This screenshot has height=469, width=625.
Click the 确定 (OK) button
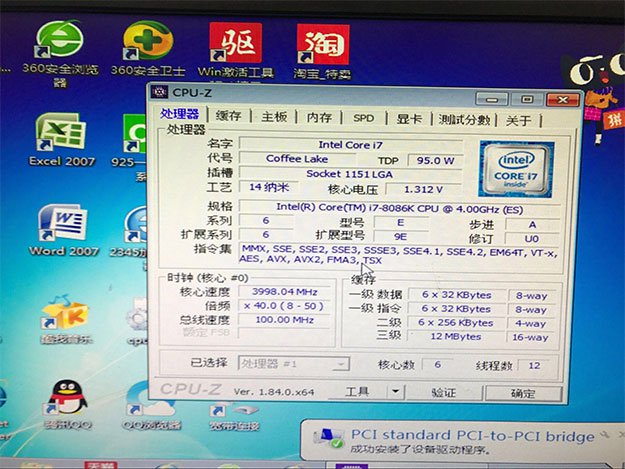pyautogui.click(x=522, y=393)
